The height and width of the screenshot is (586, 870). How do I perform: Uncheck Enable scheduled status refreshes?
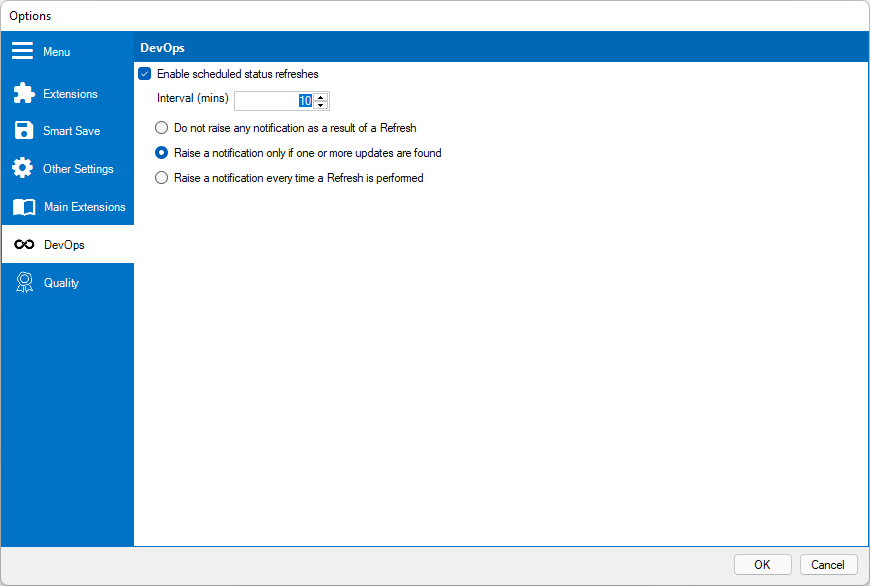145,74
